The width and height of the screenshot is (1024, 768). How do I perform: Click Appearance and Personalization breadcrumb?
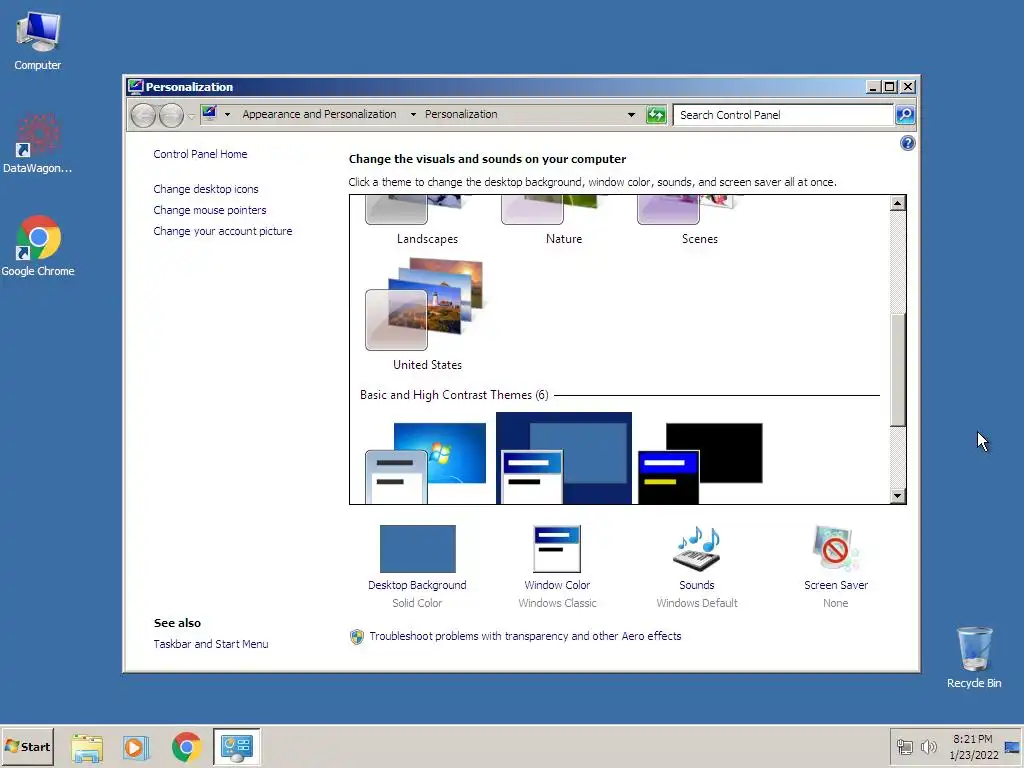(319, 114)
